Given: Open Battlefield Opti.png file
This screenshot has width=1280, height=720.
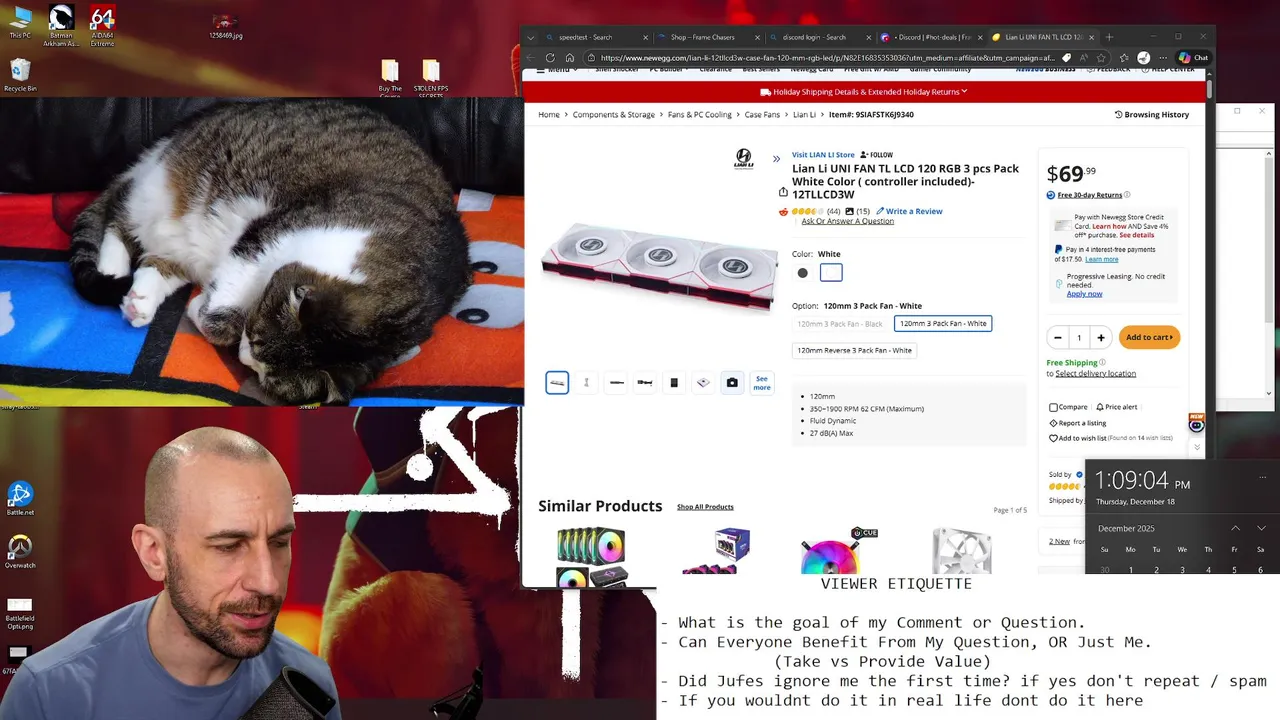Looking at the screenshot, I should [x=20, y=614].
